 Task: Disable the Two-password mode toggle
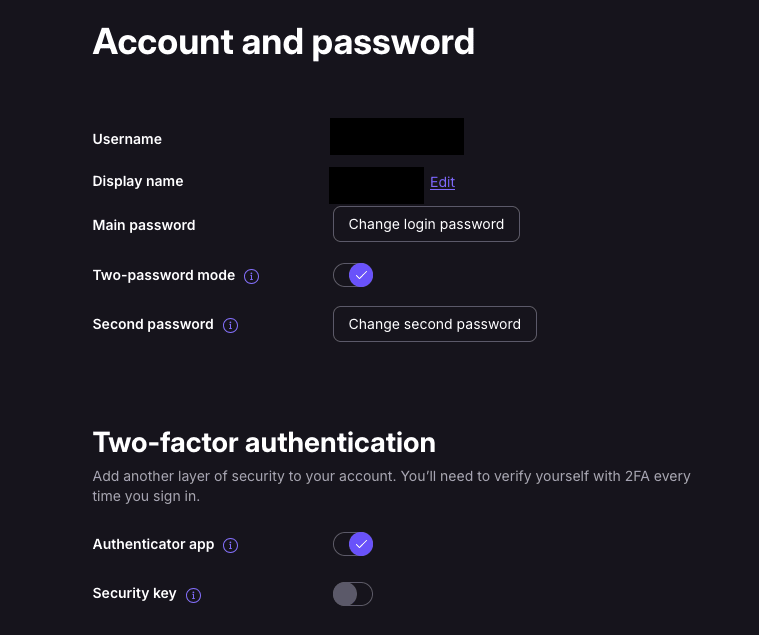coord(353,275)
